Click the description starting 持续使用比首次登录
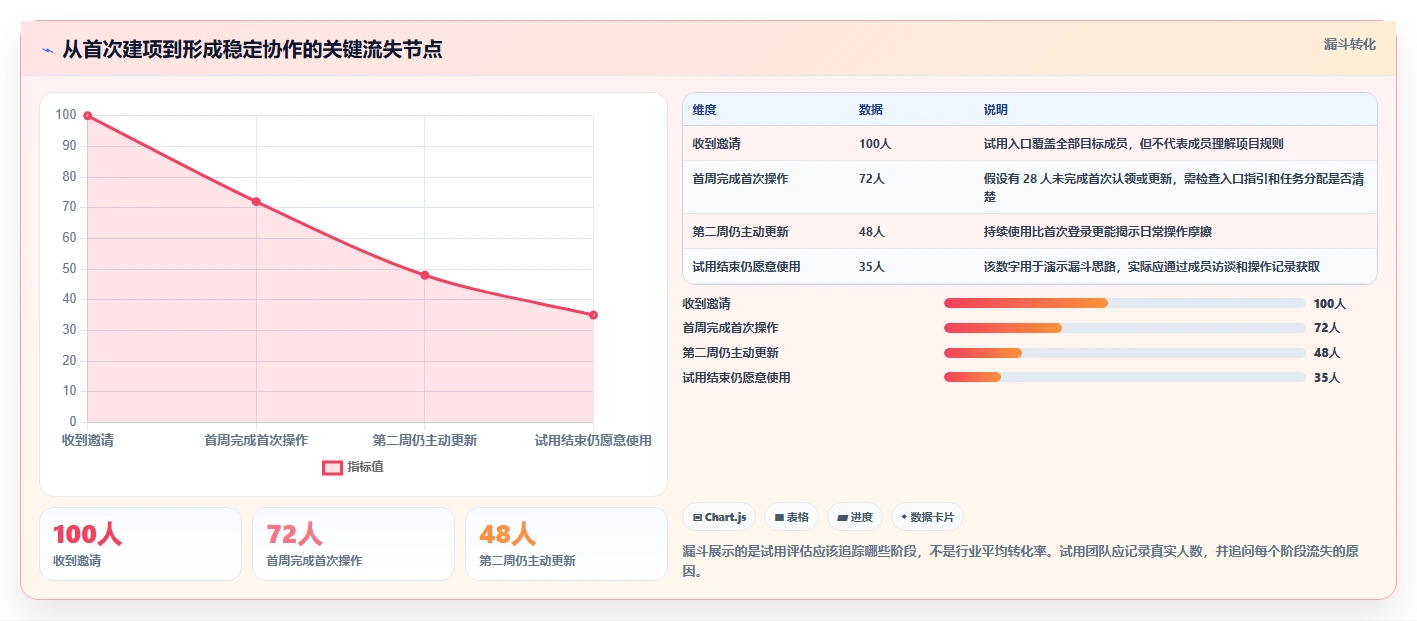Screen dimensions: 1417x621 point(1097,232)
